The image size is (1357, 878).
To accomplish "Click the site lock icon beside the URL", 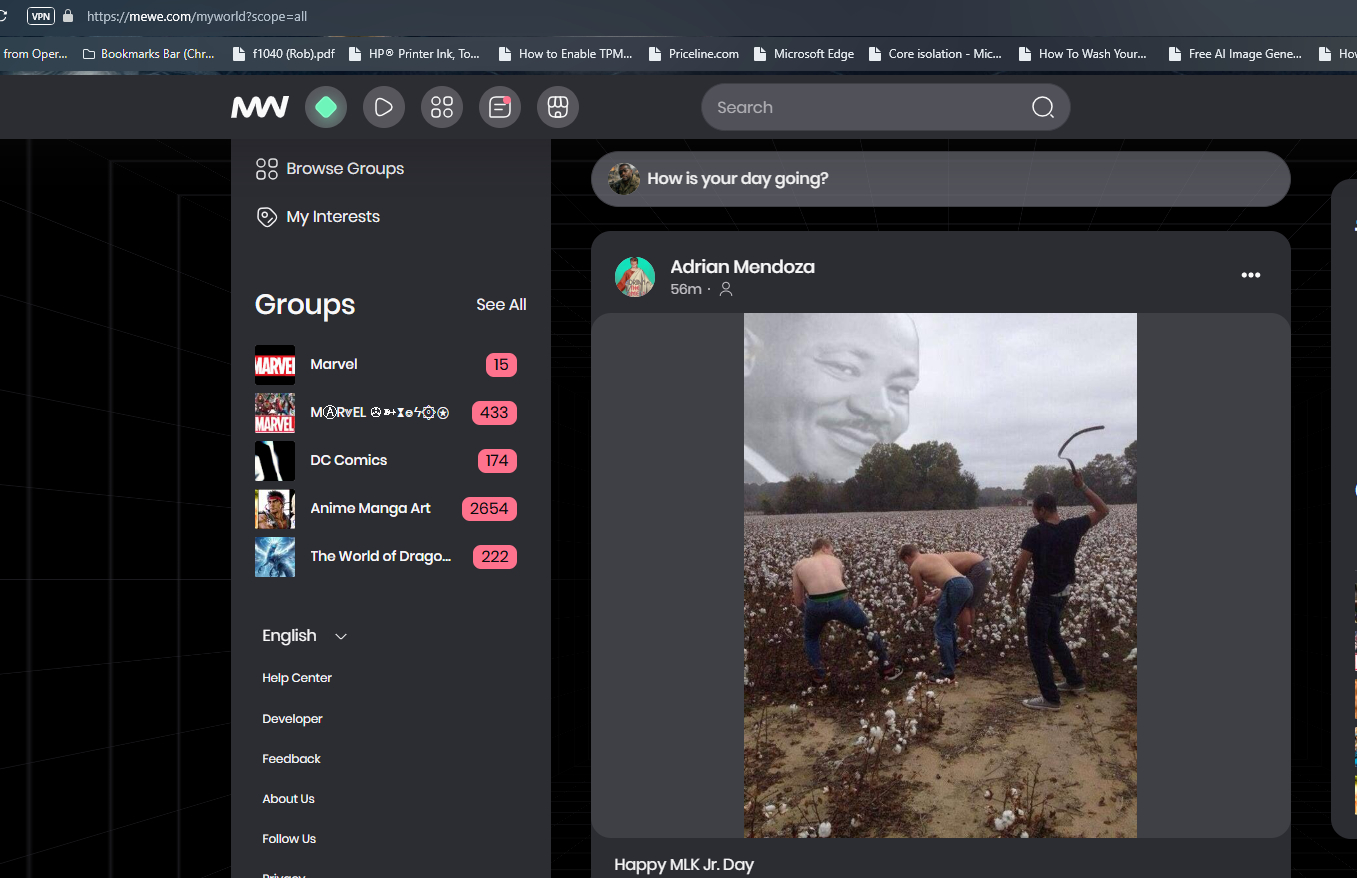I will point(68,16).
